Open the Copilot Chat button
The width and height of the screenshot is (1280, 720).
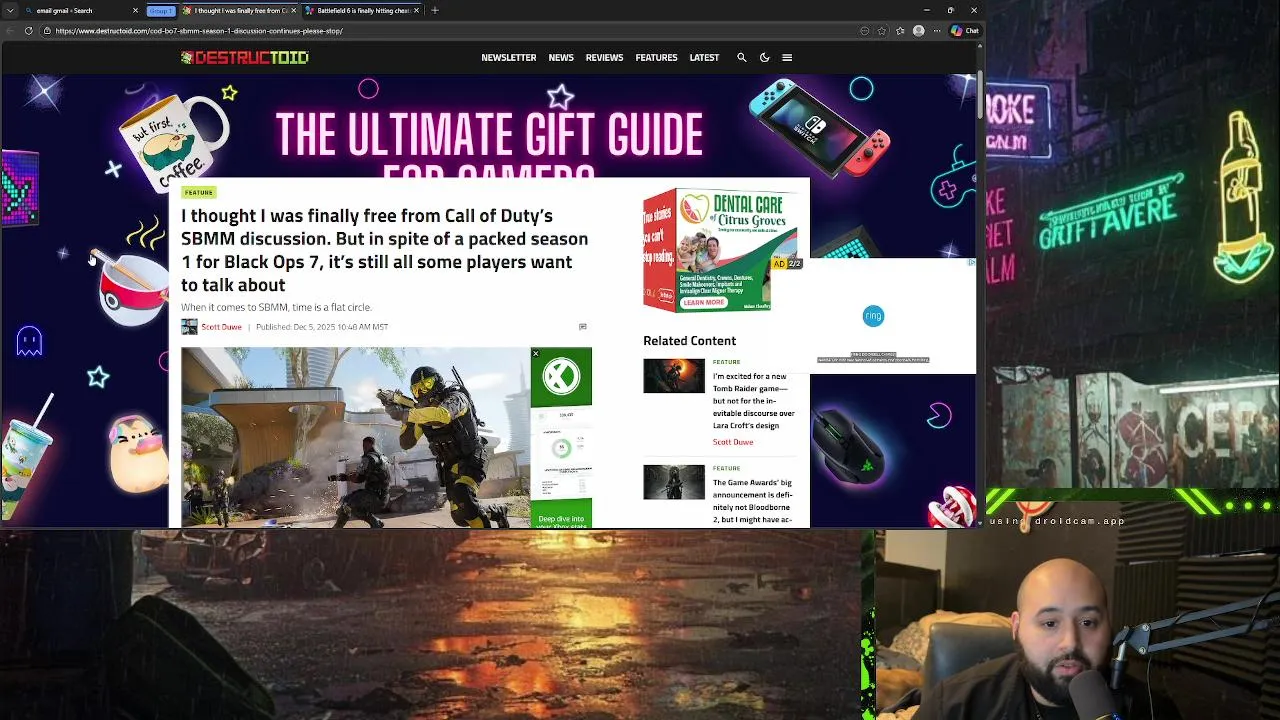[965, 31]
